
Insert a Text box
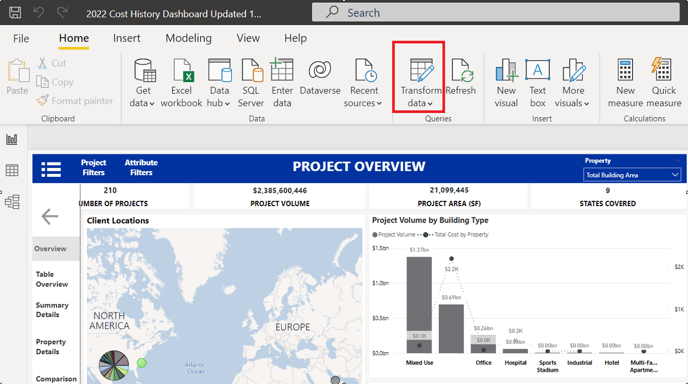tap(538, 83)
